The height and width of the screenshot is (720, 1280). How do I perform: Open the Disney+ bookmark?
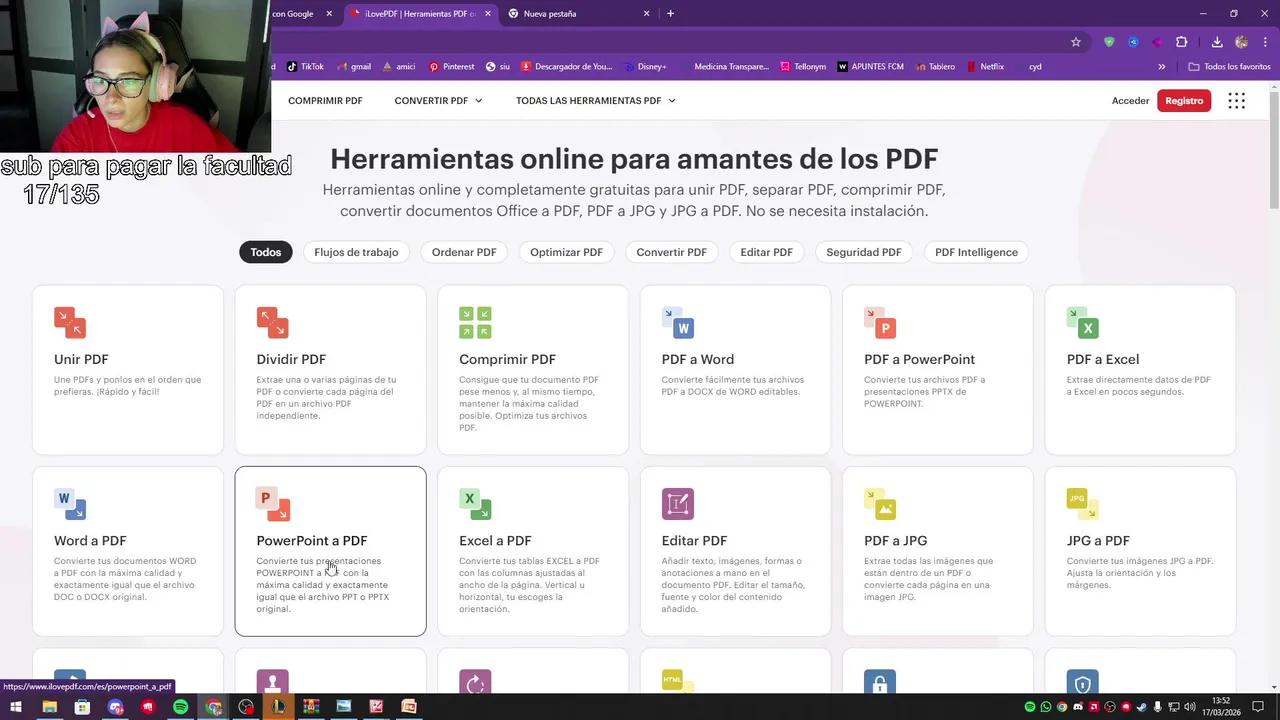tap(644, 67)
